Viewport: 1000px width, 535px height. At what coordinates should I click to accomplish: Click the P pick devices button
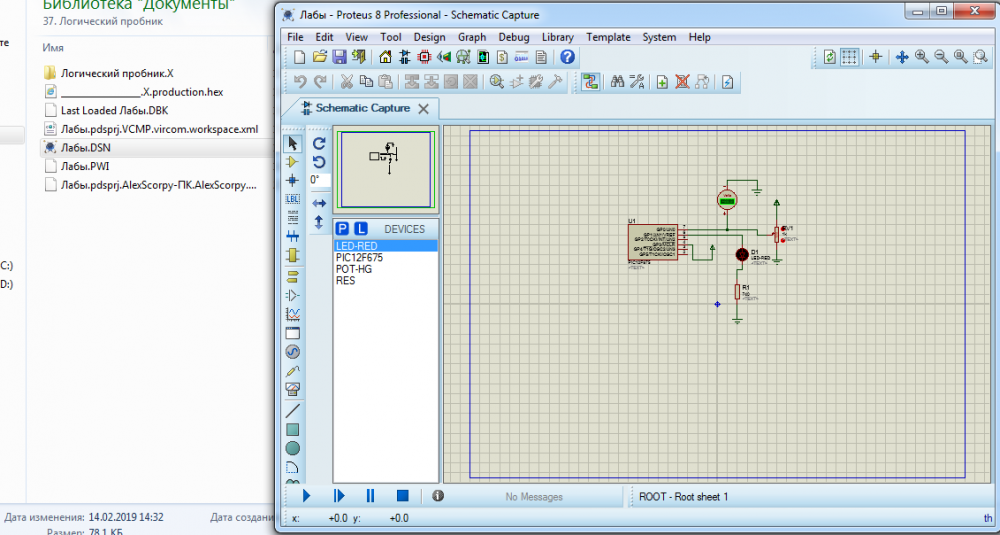tap(343, 229)
